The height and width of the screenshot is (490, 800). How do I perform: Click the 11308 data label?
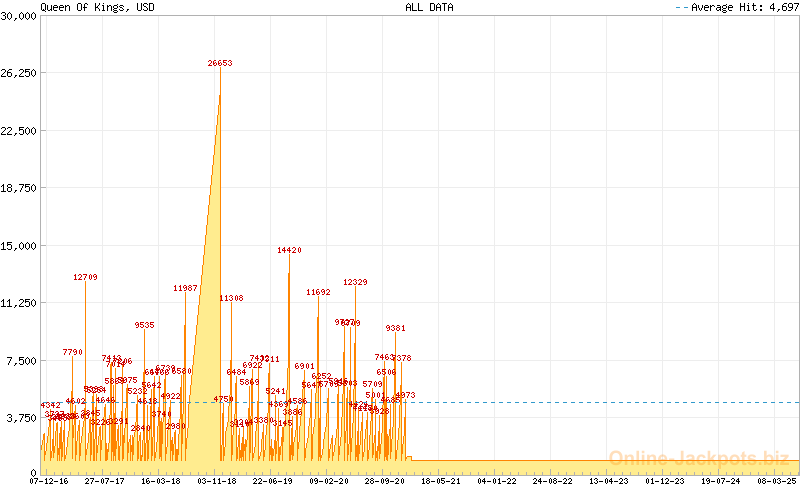tap(231, 298)
